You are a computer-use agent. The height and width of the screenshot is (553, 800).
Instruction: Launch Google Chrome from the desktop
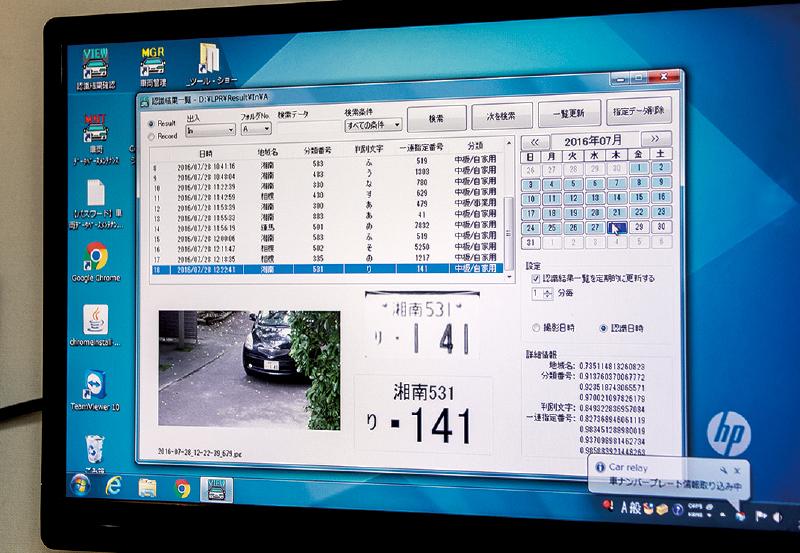(x=98, y=261)
